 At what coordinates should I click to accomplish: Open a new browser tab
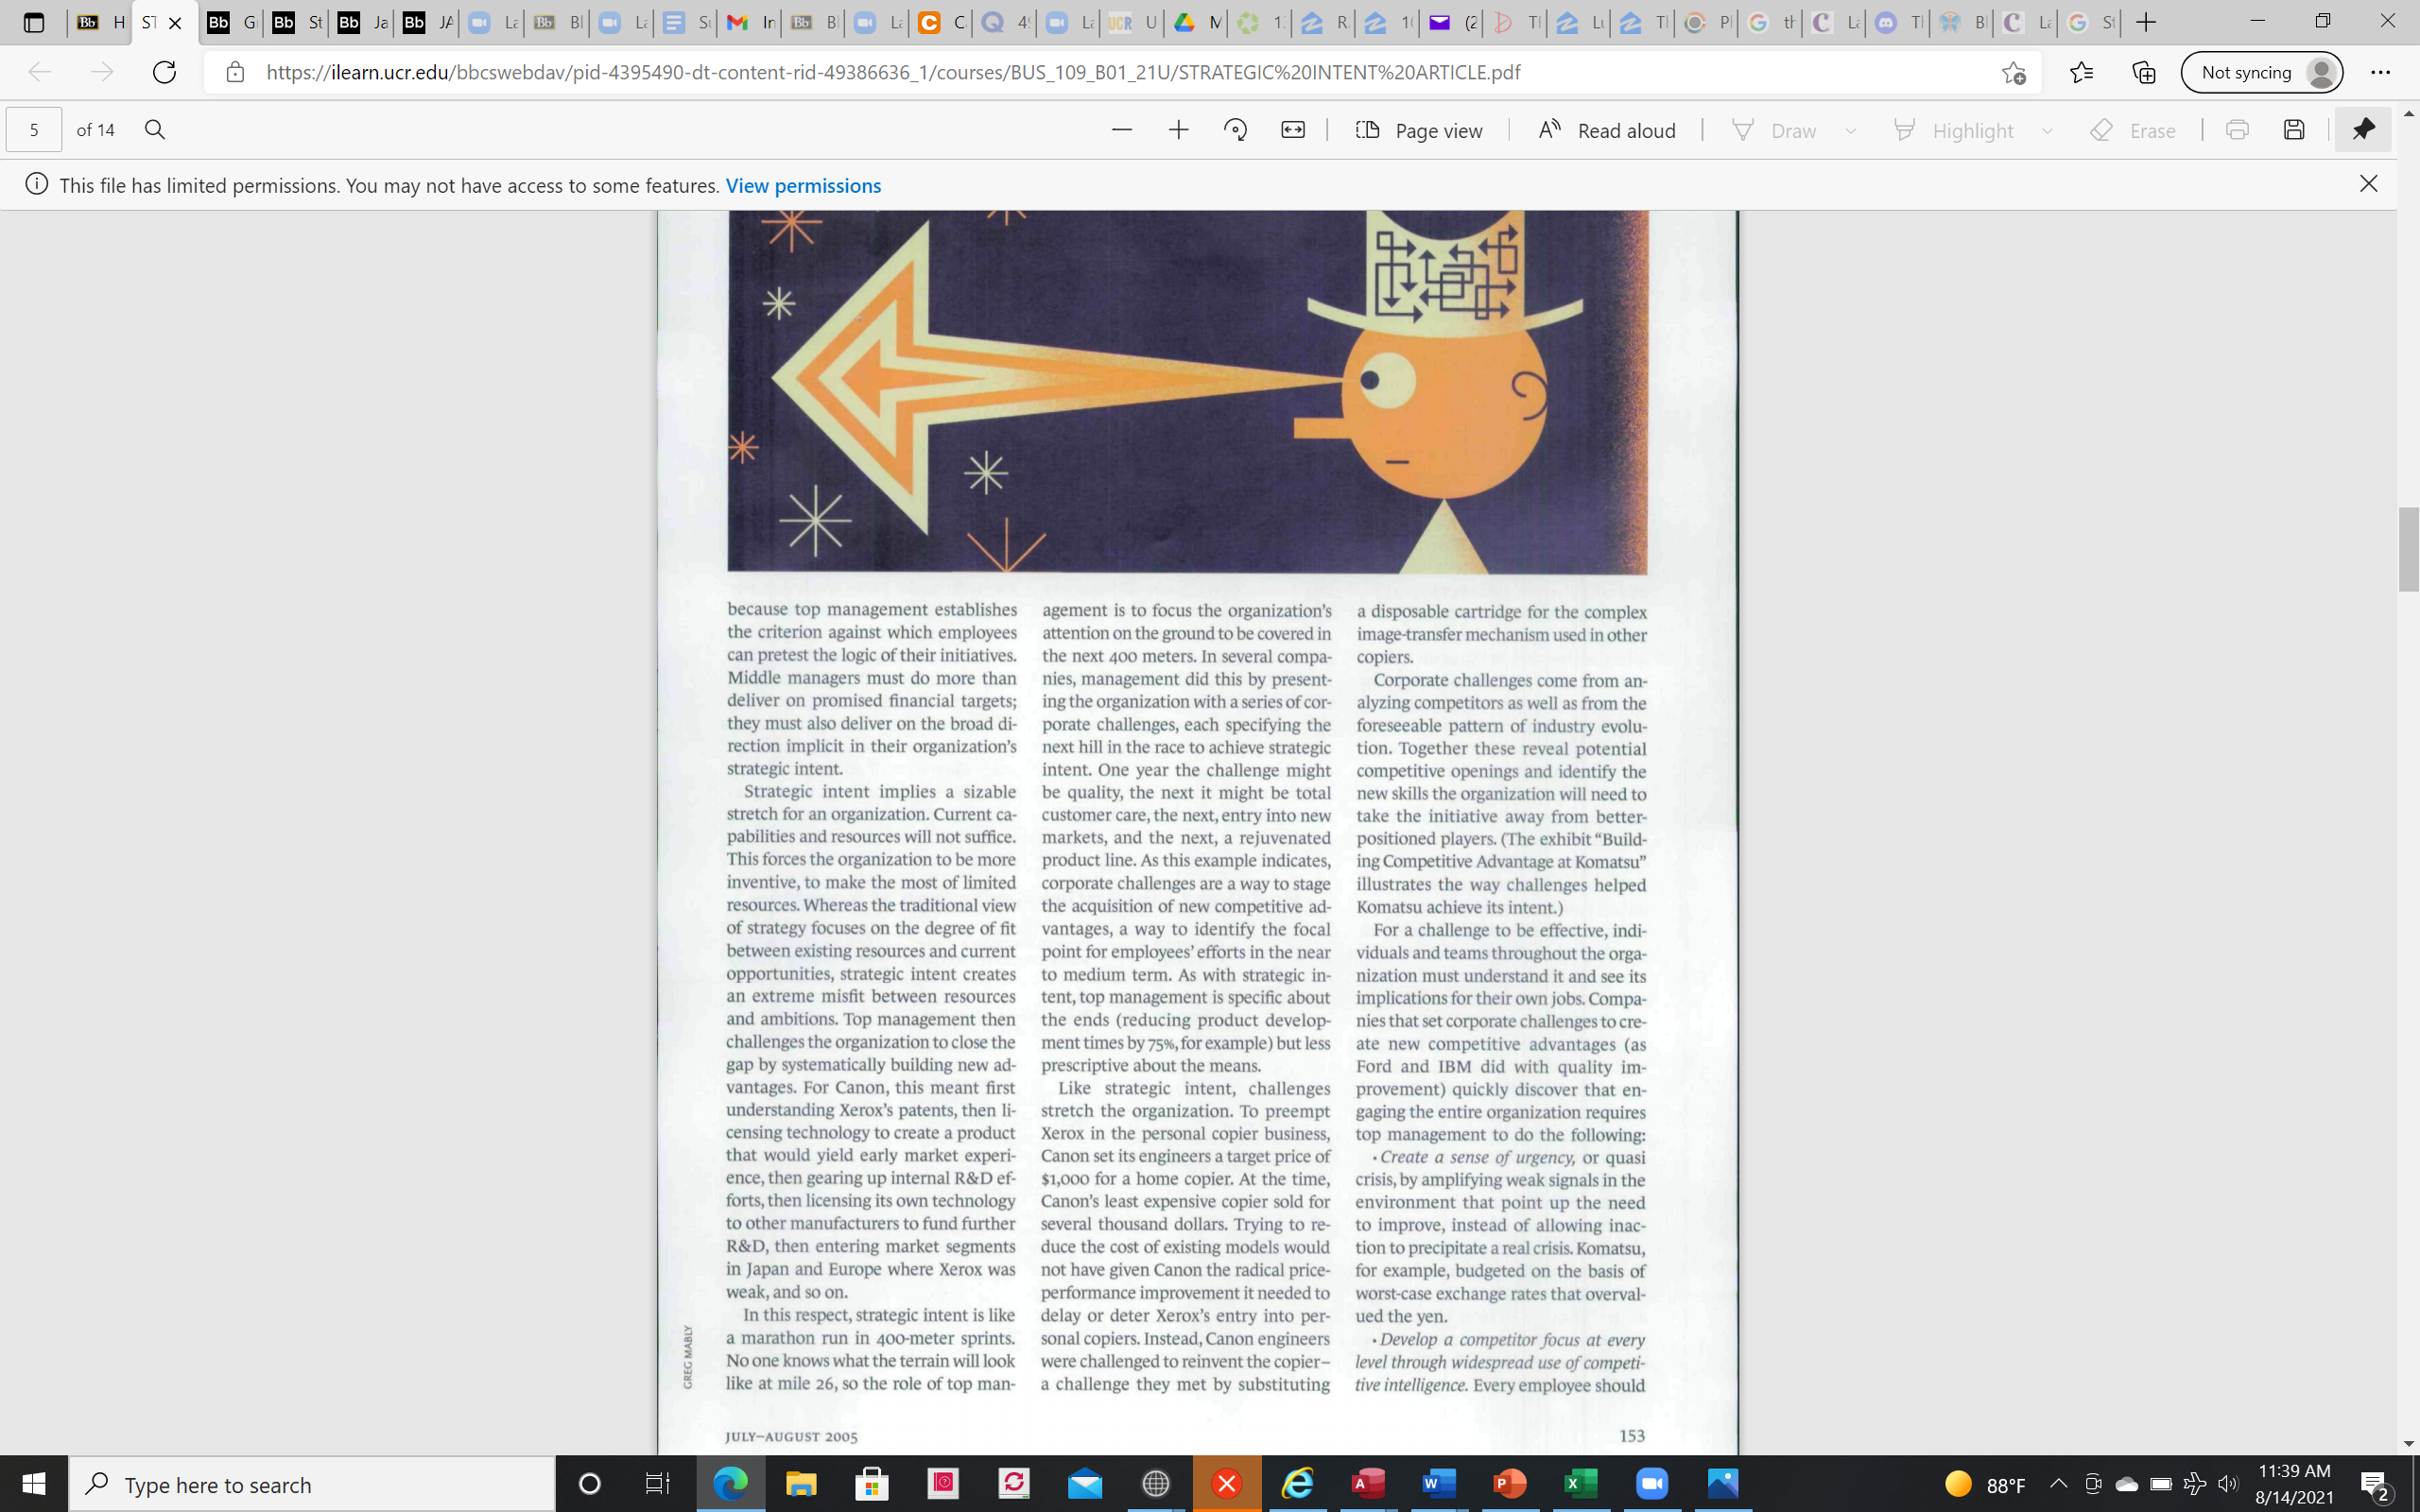click(x=2146, y=22)
